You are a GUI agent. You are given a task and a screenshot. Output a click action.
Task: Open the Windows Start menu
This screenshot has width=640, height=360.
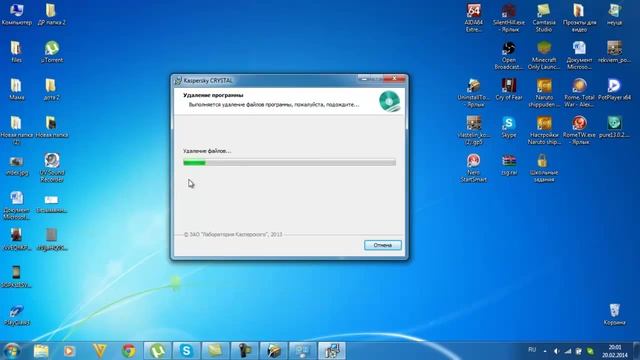(x=12, y=351)
